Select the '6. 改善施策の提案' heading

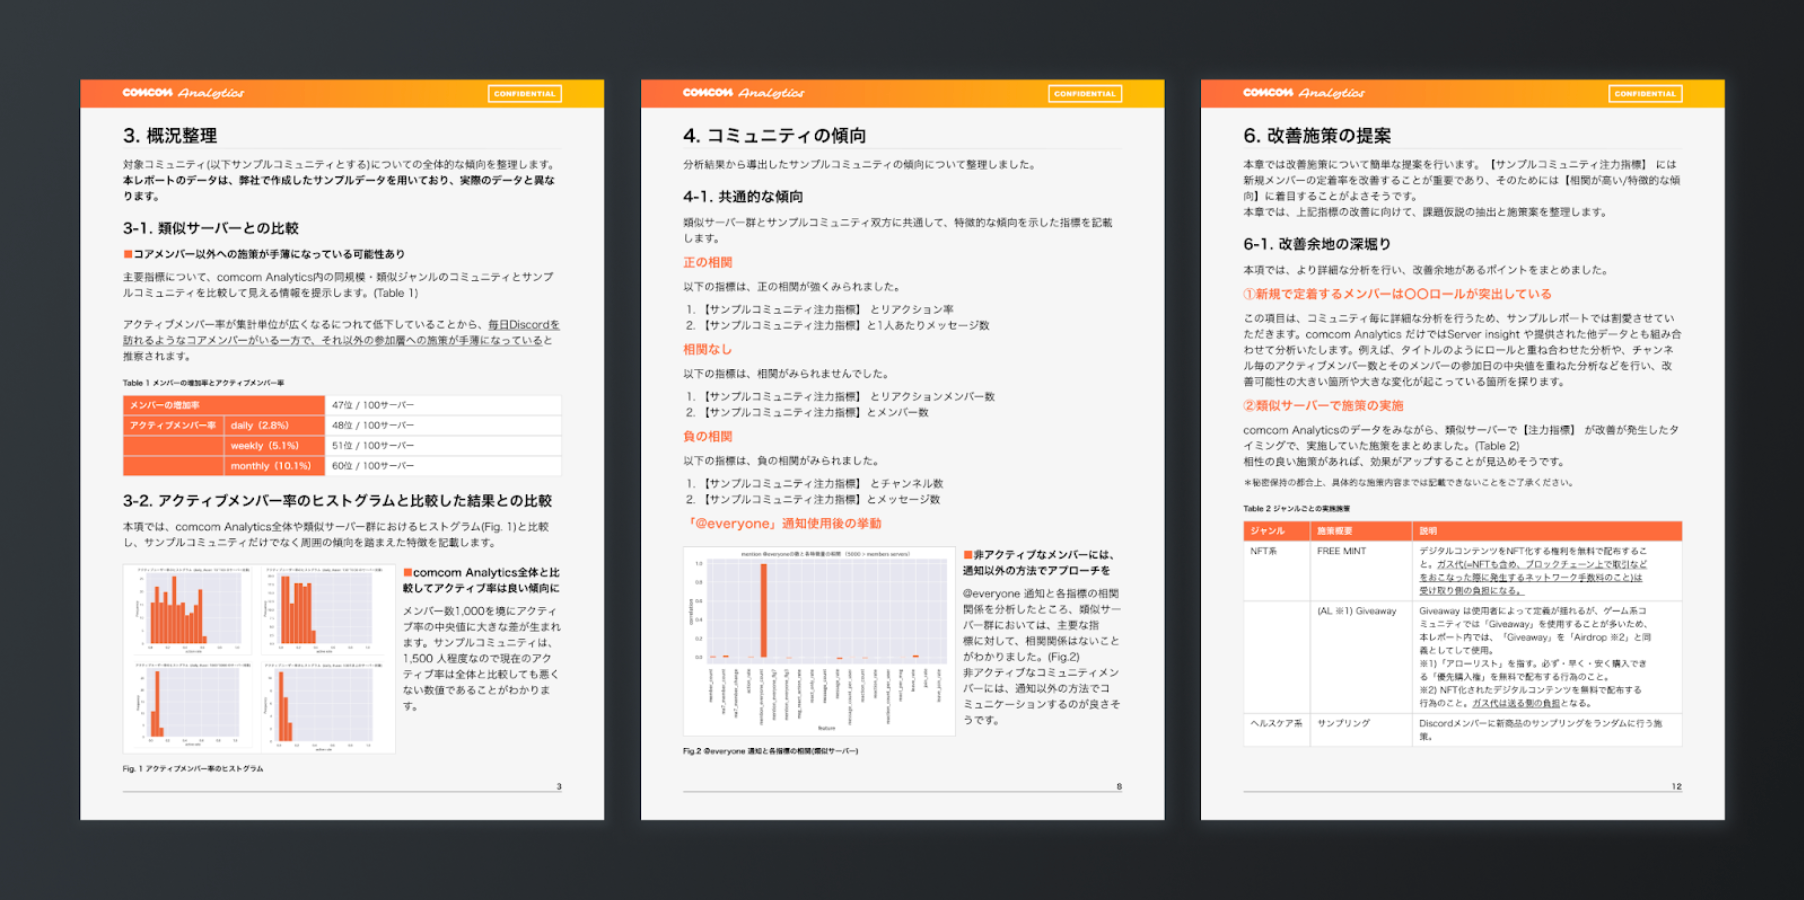[x=1317, y=135]
